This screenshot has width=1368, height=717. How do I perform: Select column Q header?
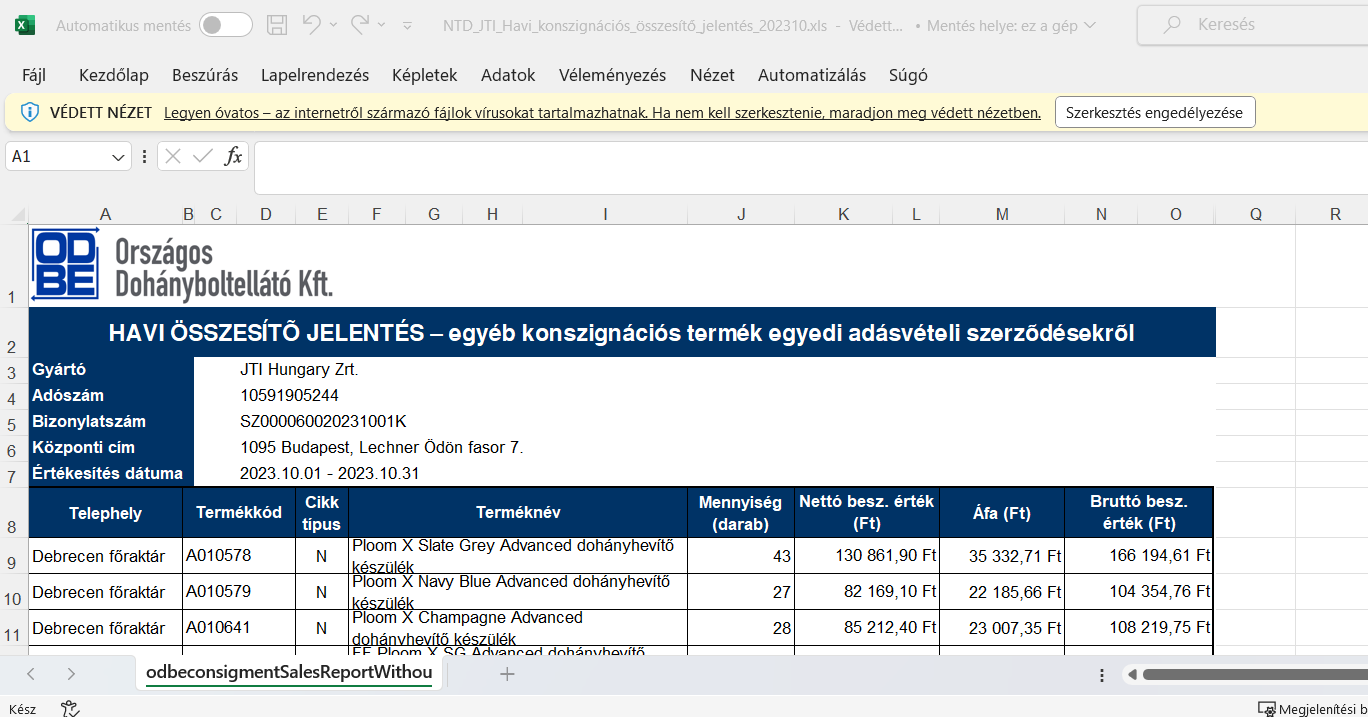(1256, 214)
